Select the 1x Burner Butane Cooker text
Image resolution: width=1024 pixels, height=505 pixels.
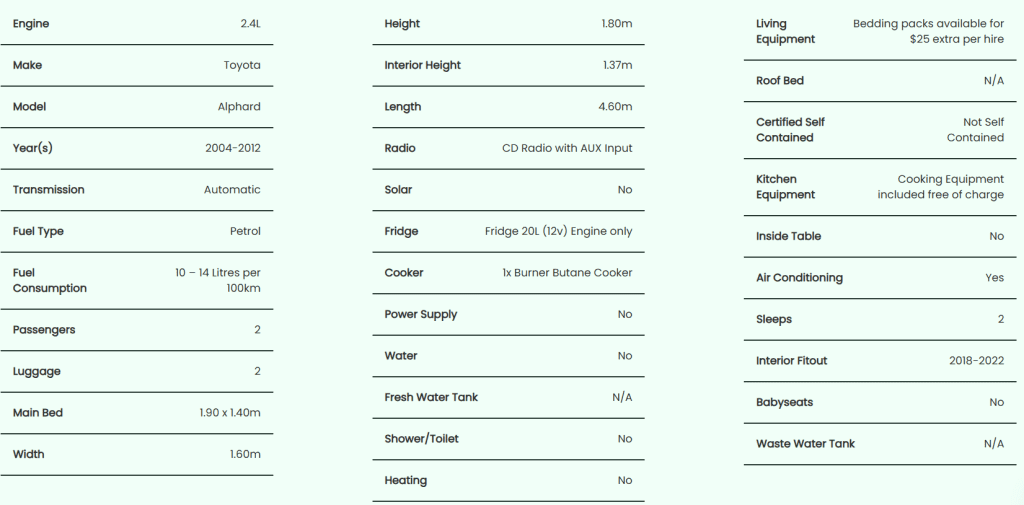click(567, 272)
